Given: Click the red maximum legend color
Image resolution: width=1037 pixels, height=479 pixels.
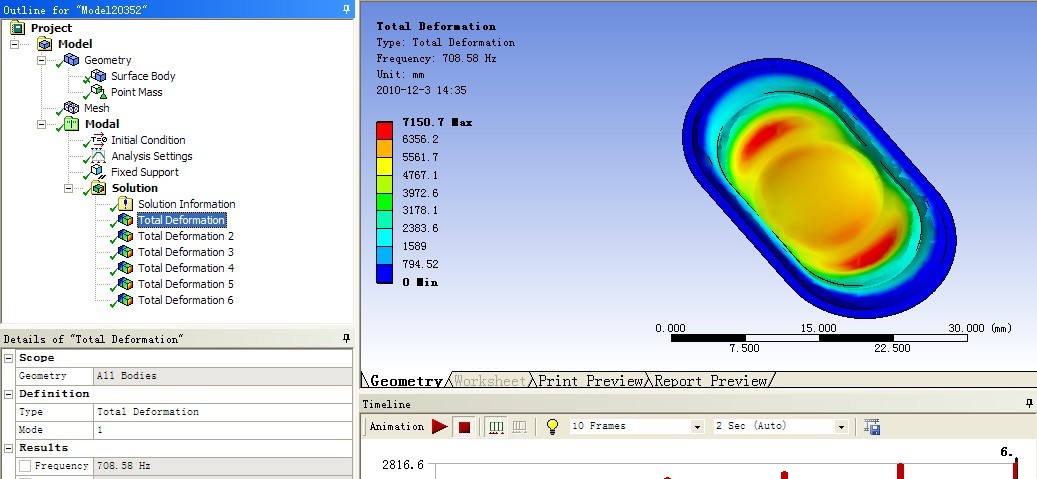Looking at the screenshot, I should [x=384, y=130].
